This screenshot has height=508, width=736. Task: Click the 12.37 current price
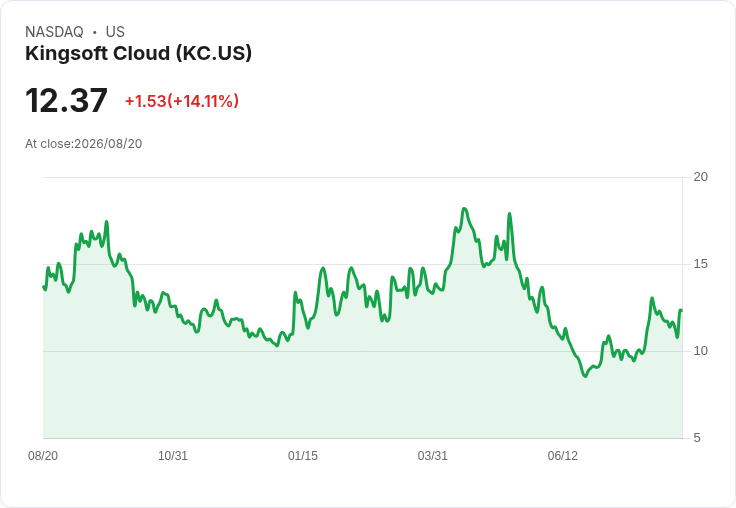coord(66,100)
